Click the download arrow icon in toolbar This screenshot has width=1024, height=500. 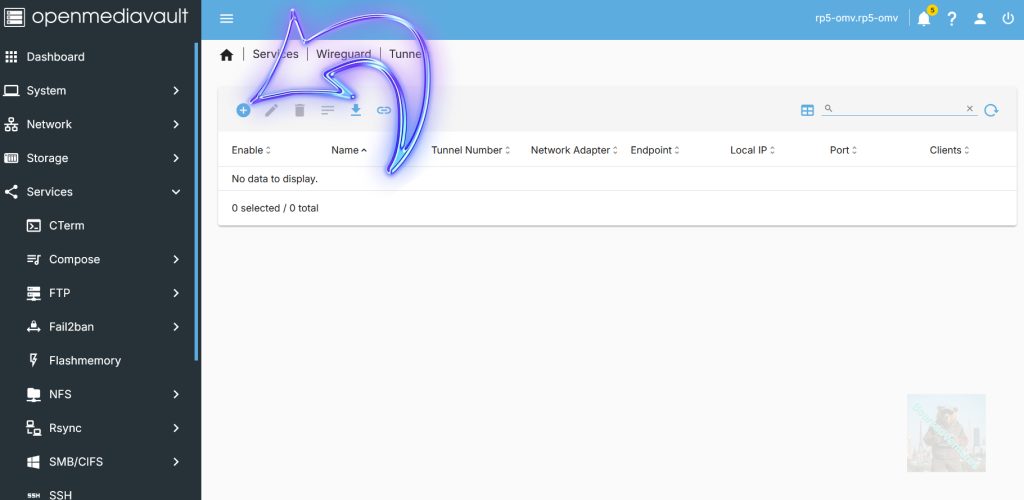pyautogui.click(x=355, y=110)
